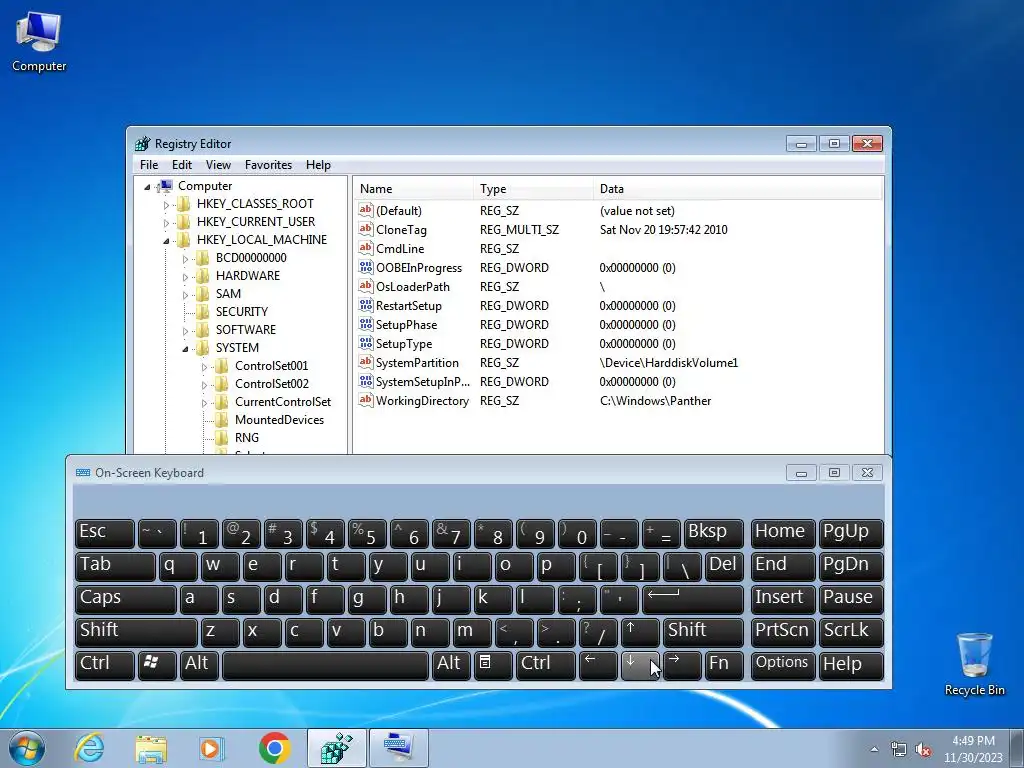
Task: Click the Bksp key
Action: click(x=713, y=533)
